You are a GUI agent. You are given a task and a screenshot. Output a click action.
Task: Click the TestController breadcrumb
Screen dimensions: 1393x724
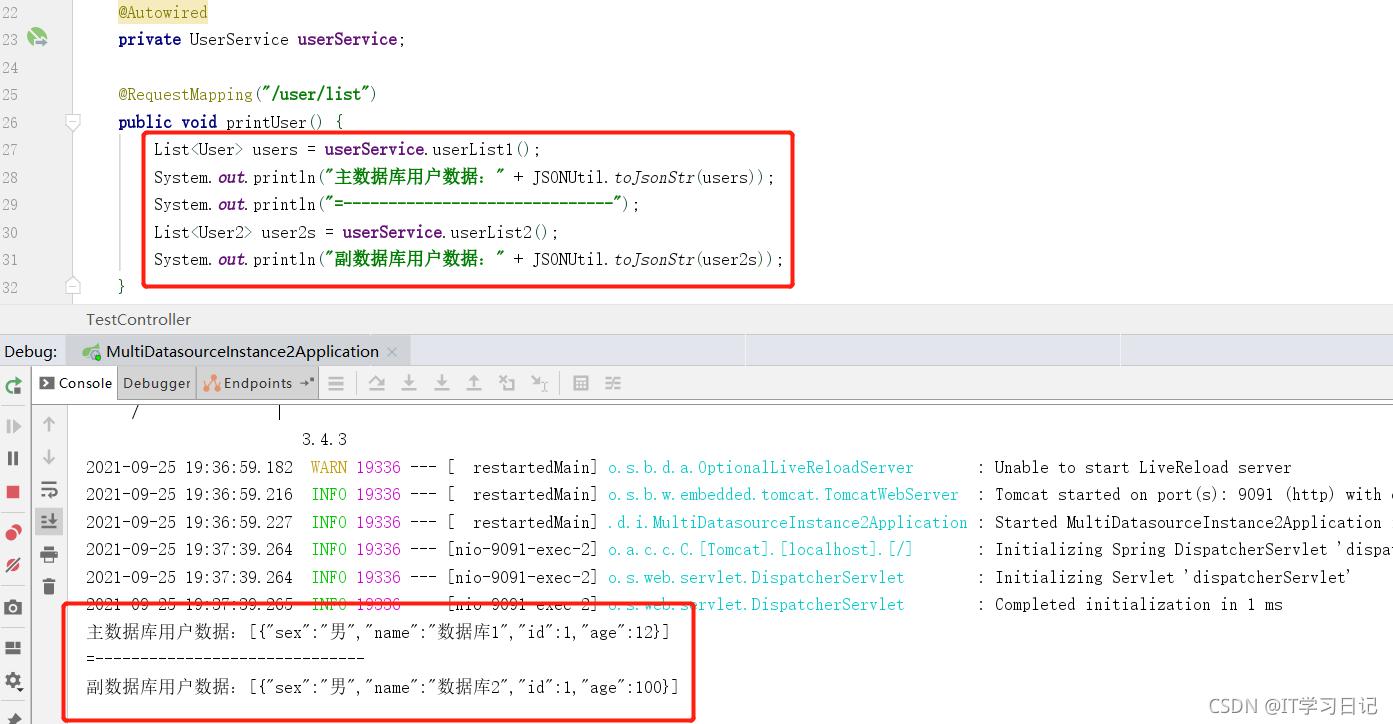139,320
